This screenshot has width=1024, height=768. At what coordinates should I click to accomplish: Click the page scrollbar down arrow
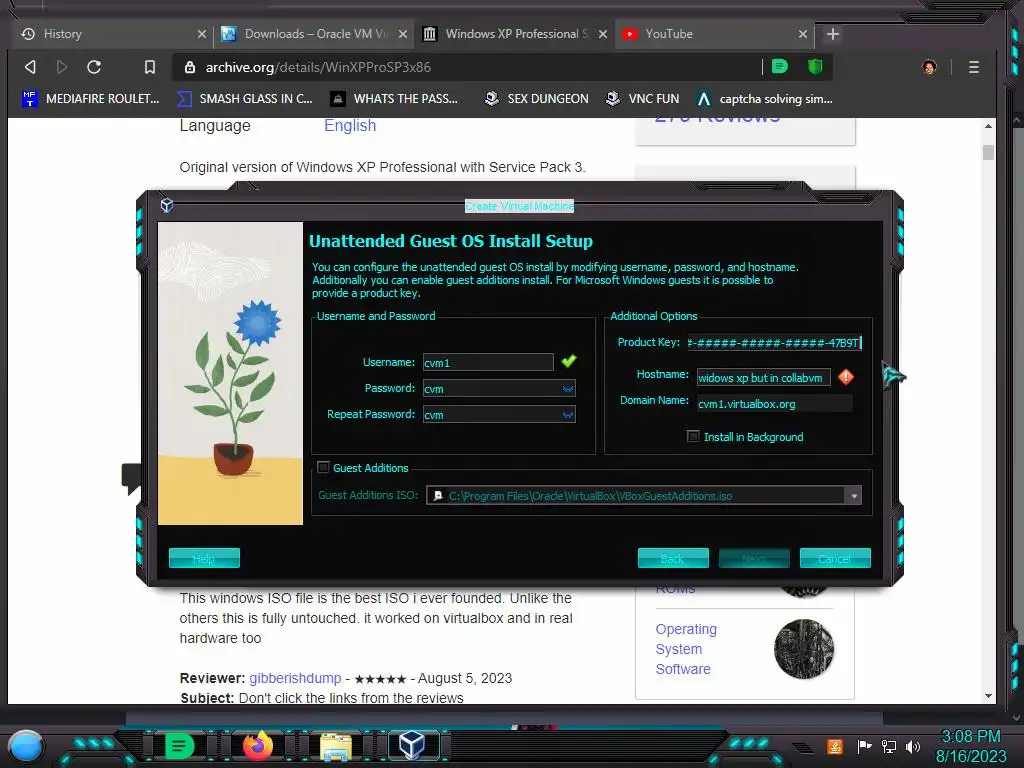coord(988,696)
